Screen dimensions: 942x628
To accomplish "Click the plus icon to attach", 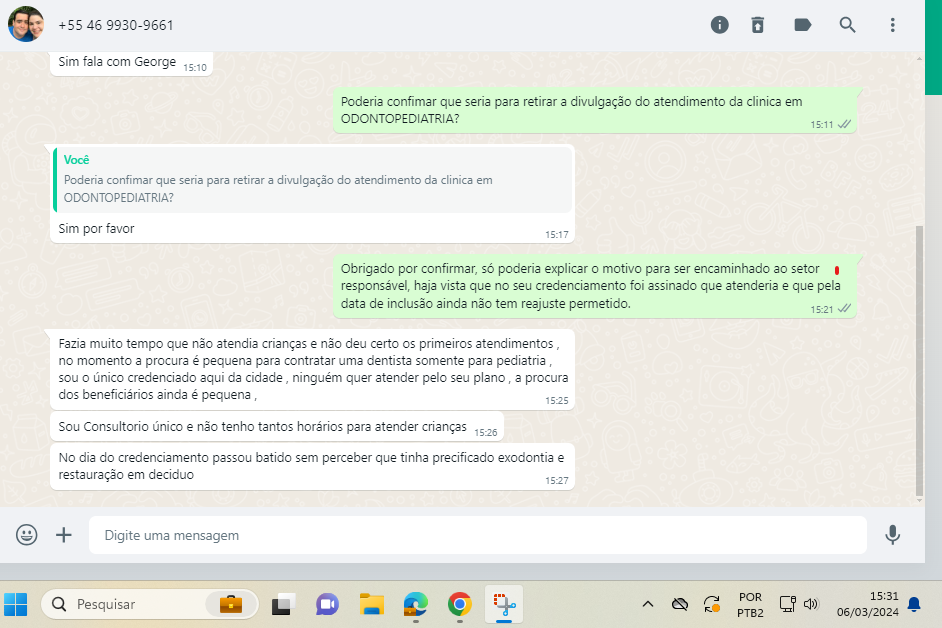I will tap(64, 535).
